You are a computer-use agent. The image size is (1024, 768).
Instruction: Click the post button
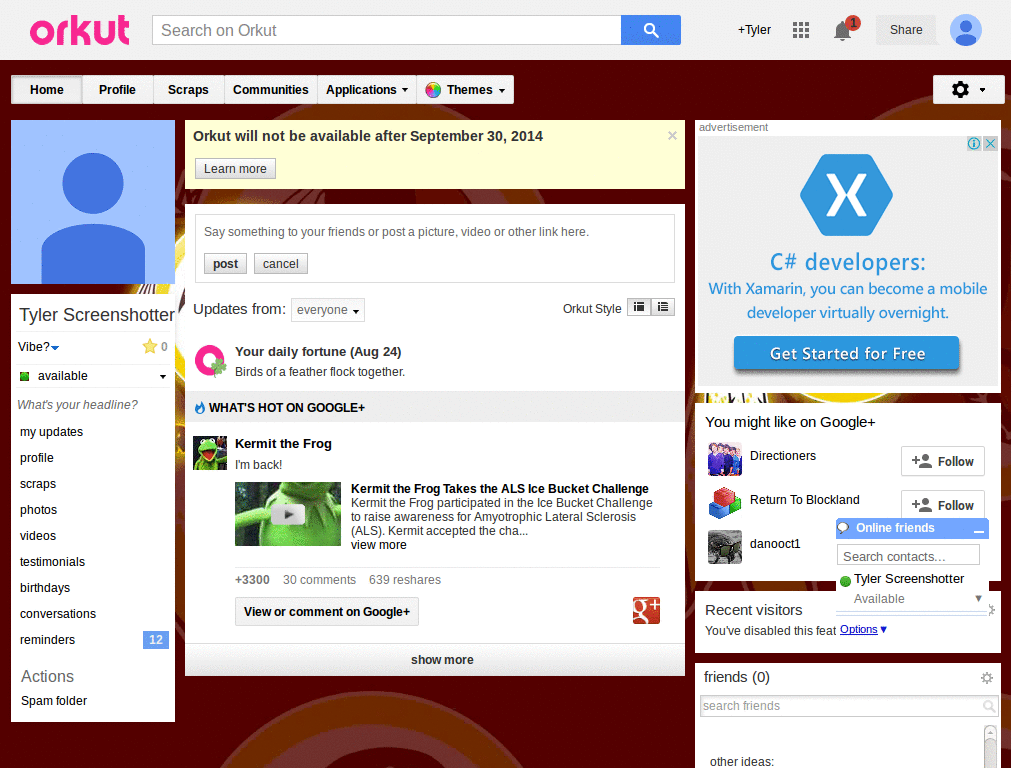point(225,264)
